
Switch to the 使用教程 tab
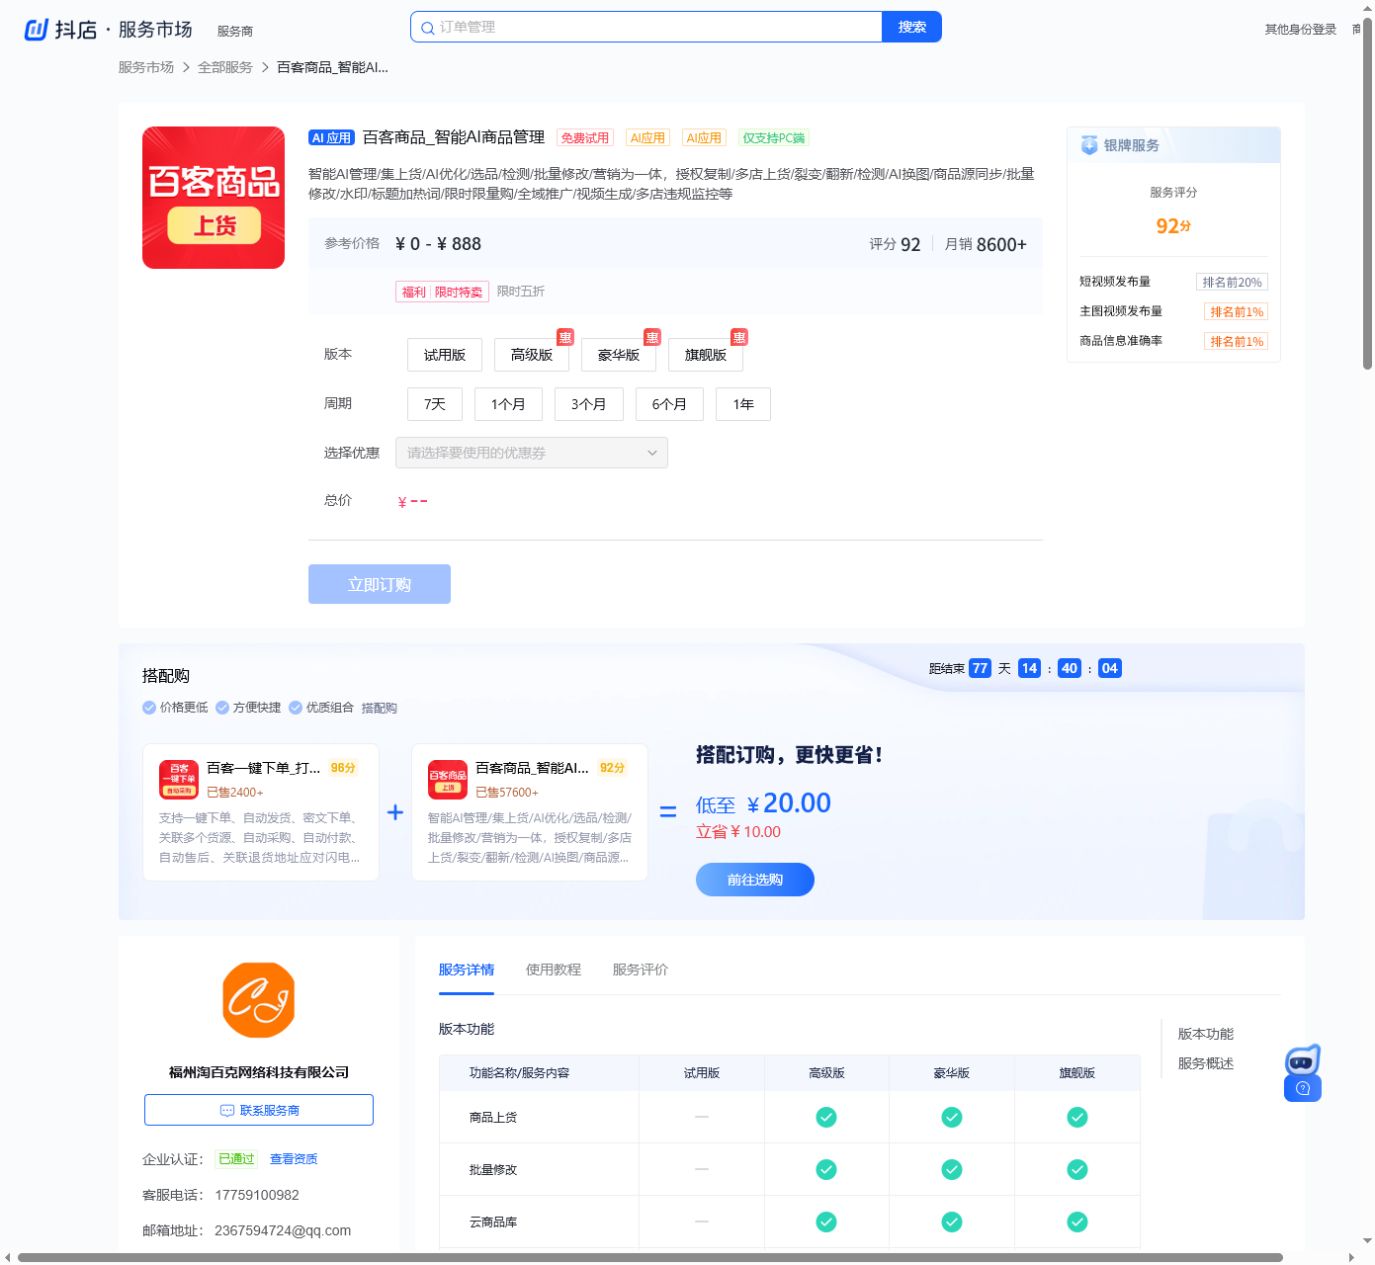pos(553,969)
